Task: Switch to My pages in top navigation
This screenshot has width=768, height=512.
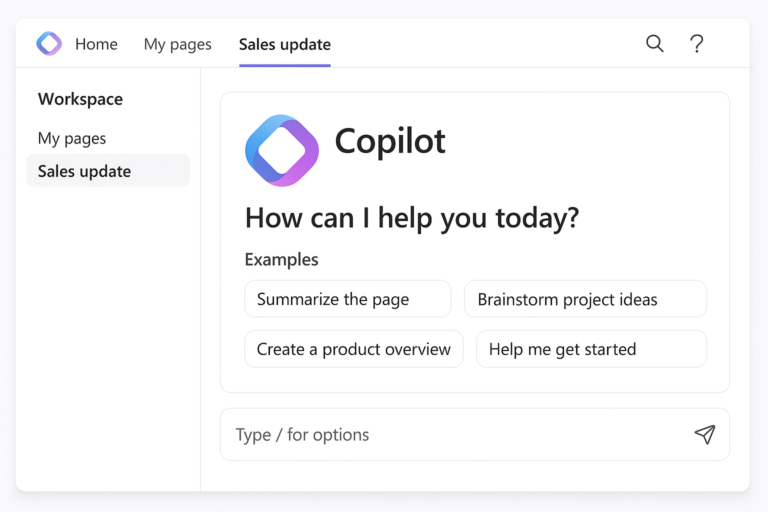Action: click(177, 44)
